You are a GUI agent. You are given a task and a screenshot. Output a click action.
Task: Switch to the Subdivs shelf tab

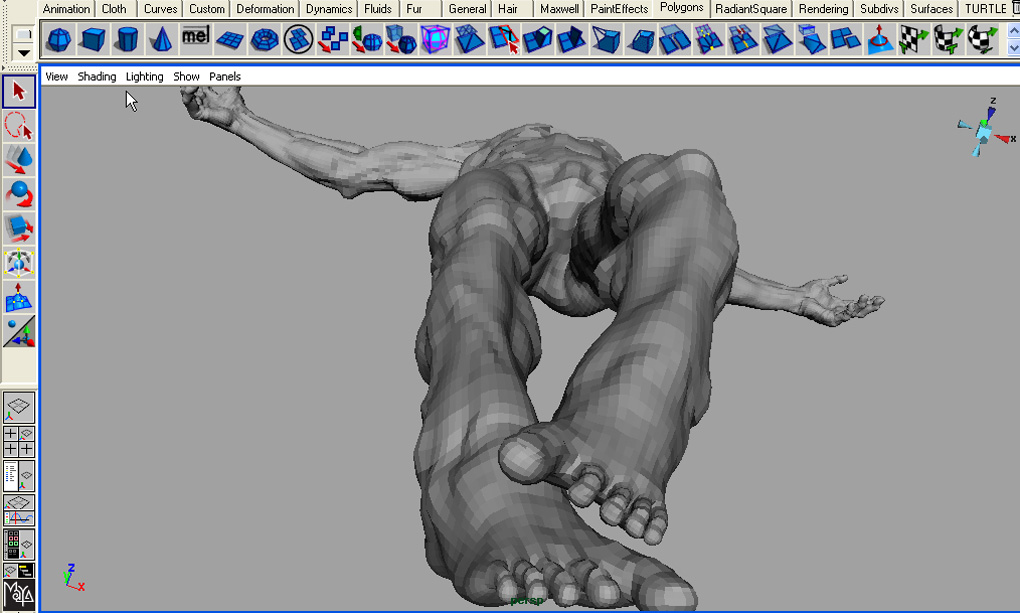point(879,8)
